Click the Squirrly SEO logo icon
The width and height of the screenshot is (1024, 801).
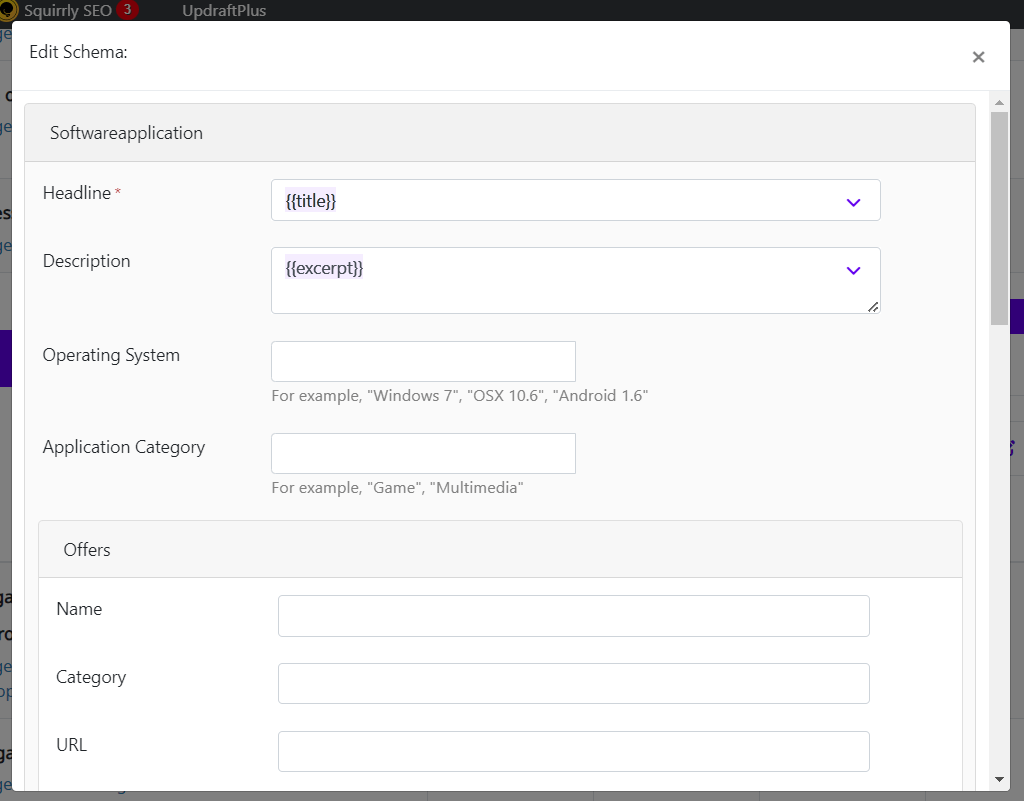(x=8, y=10)
